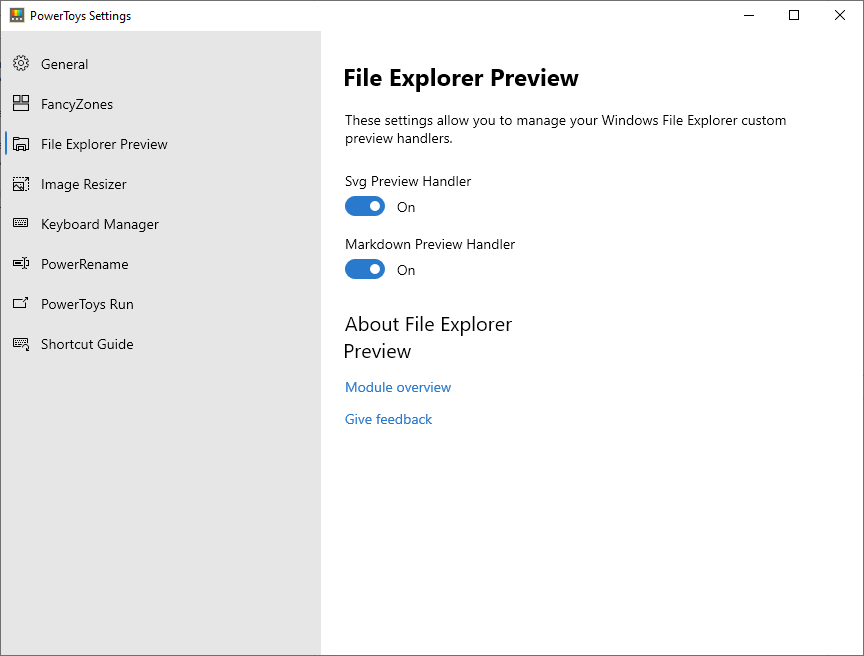Switch to the FancyZones page
Viewport: 864px width, 656px height.
77,105
